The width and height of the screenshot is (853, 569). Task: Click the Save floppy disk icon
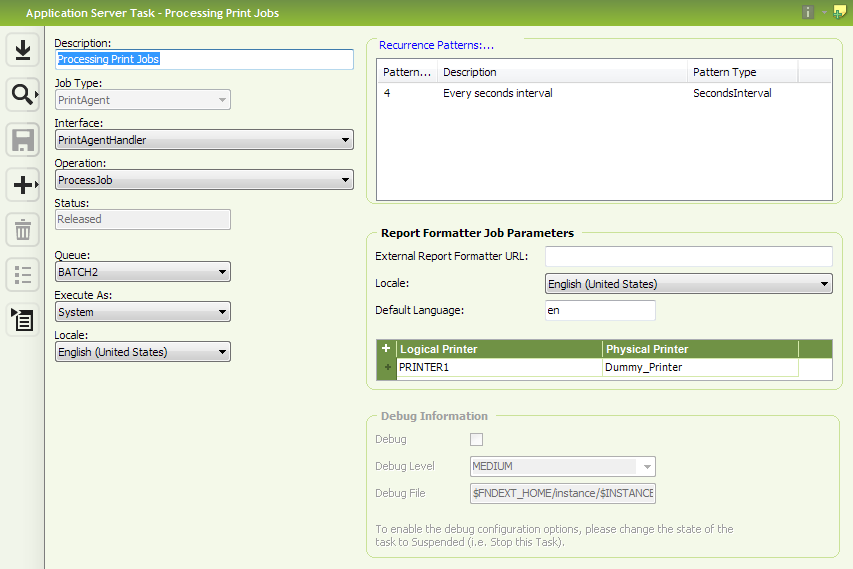(x=22, y=140)
